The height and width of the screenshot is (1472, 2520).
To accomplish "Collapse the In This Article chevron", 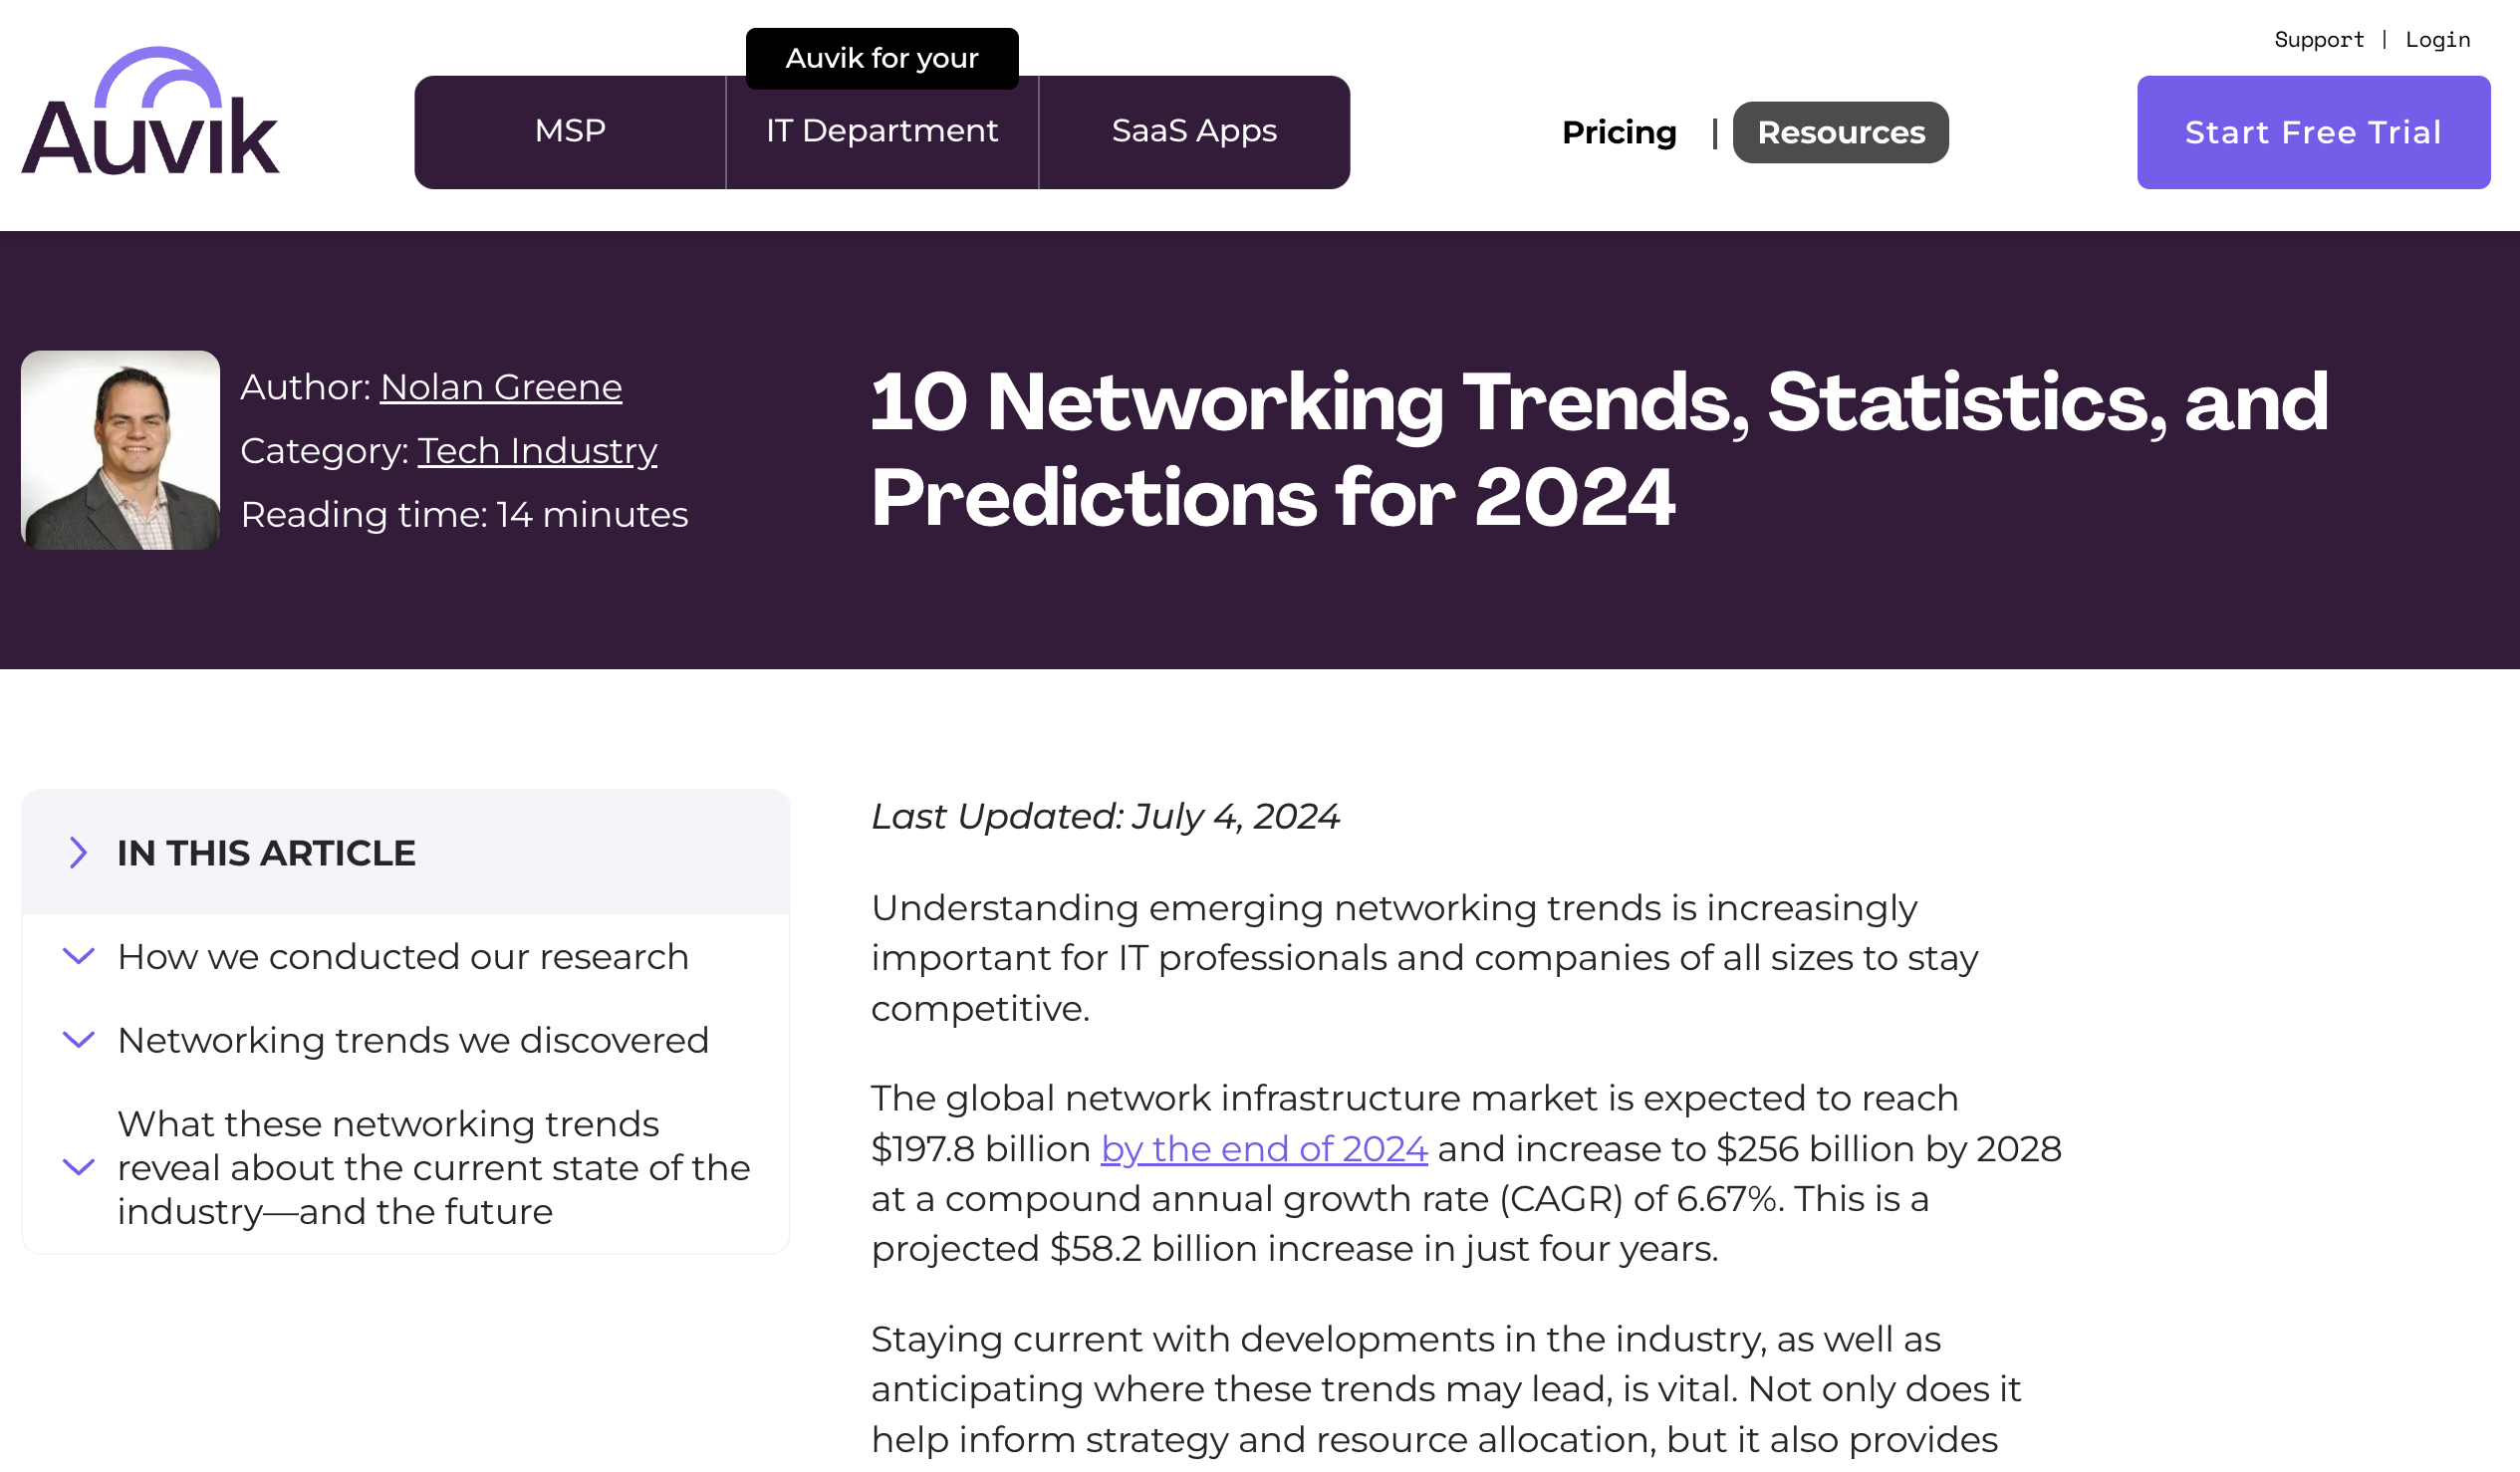I will [x=78, y=853].
